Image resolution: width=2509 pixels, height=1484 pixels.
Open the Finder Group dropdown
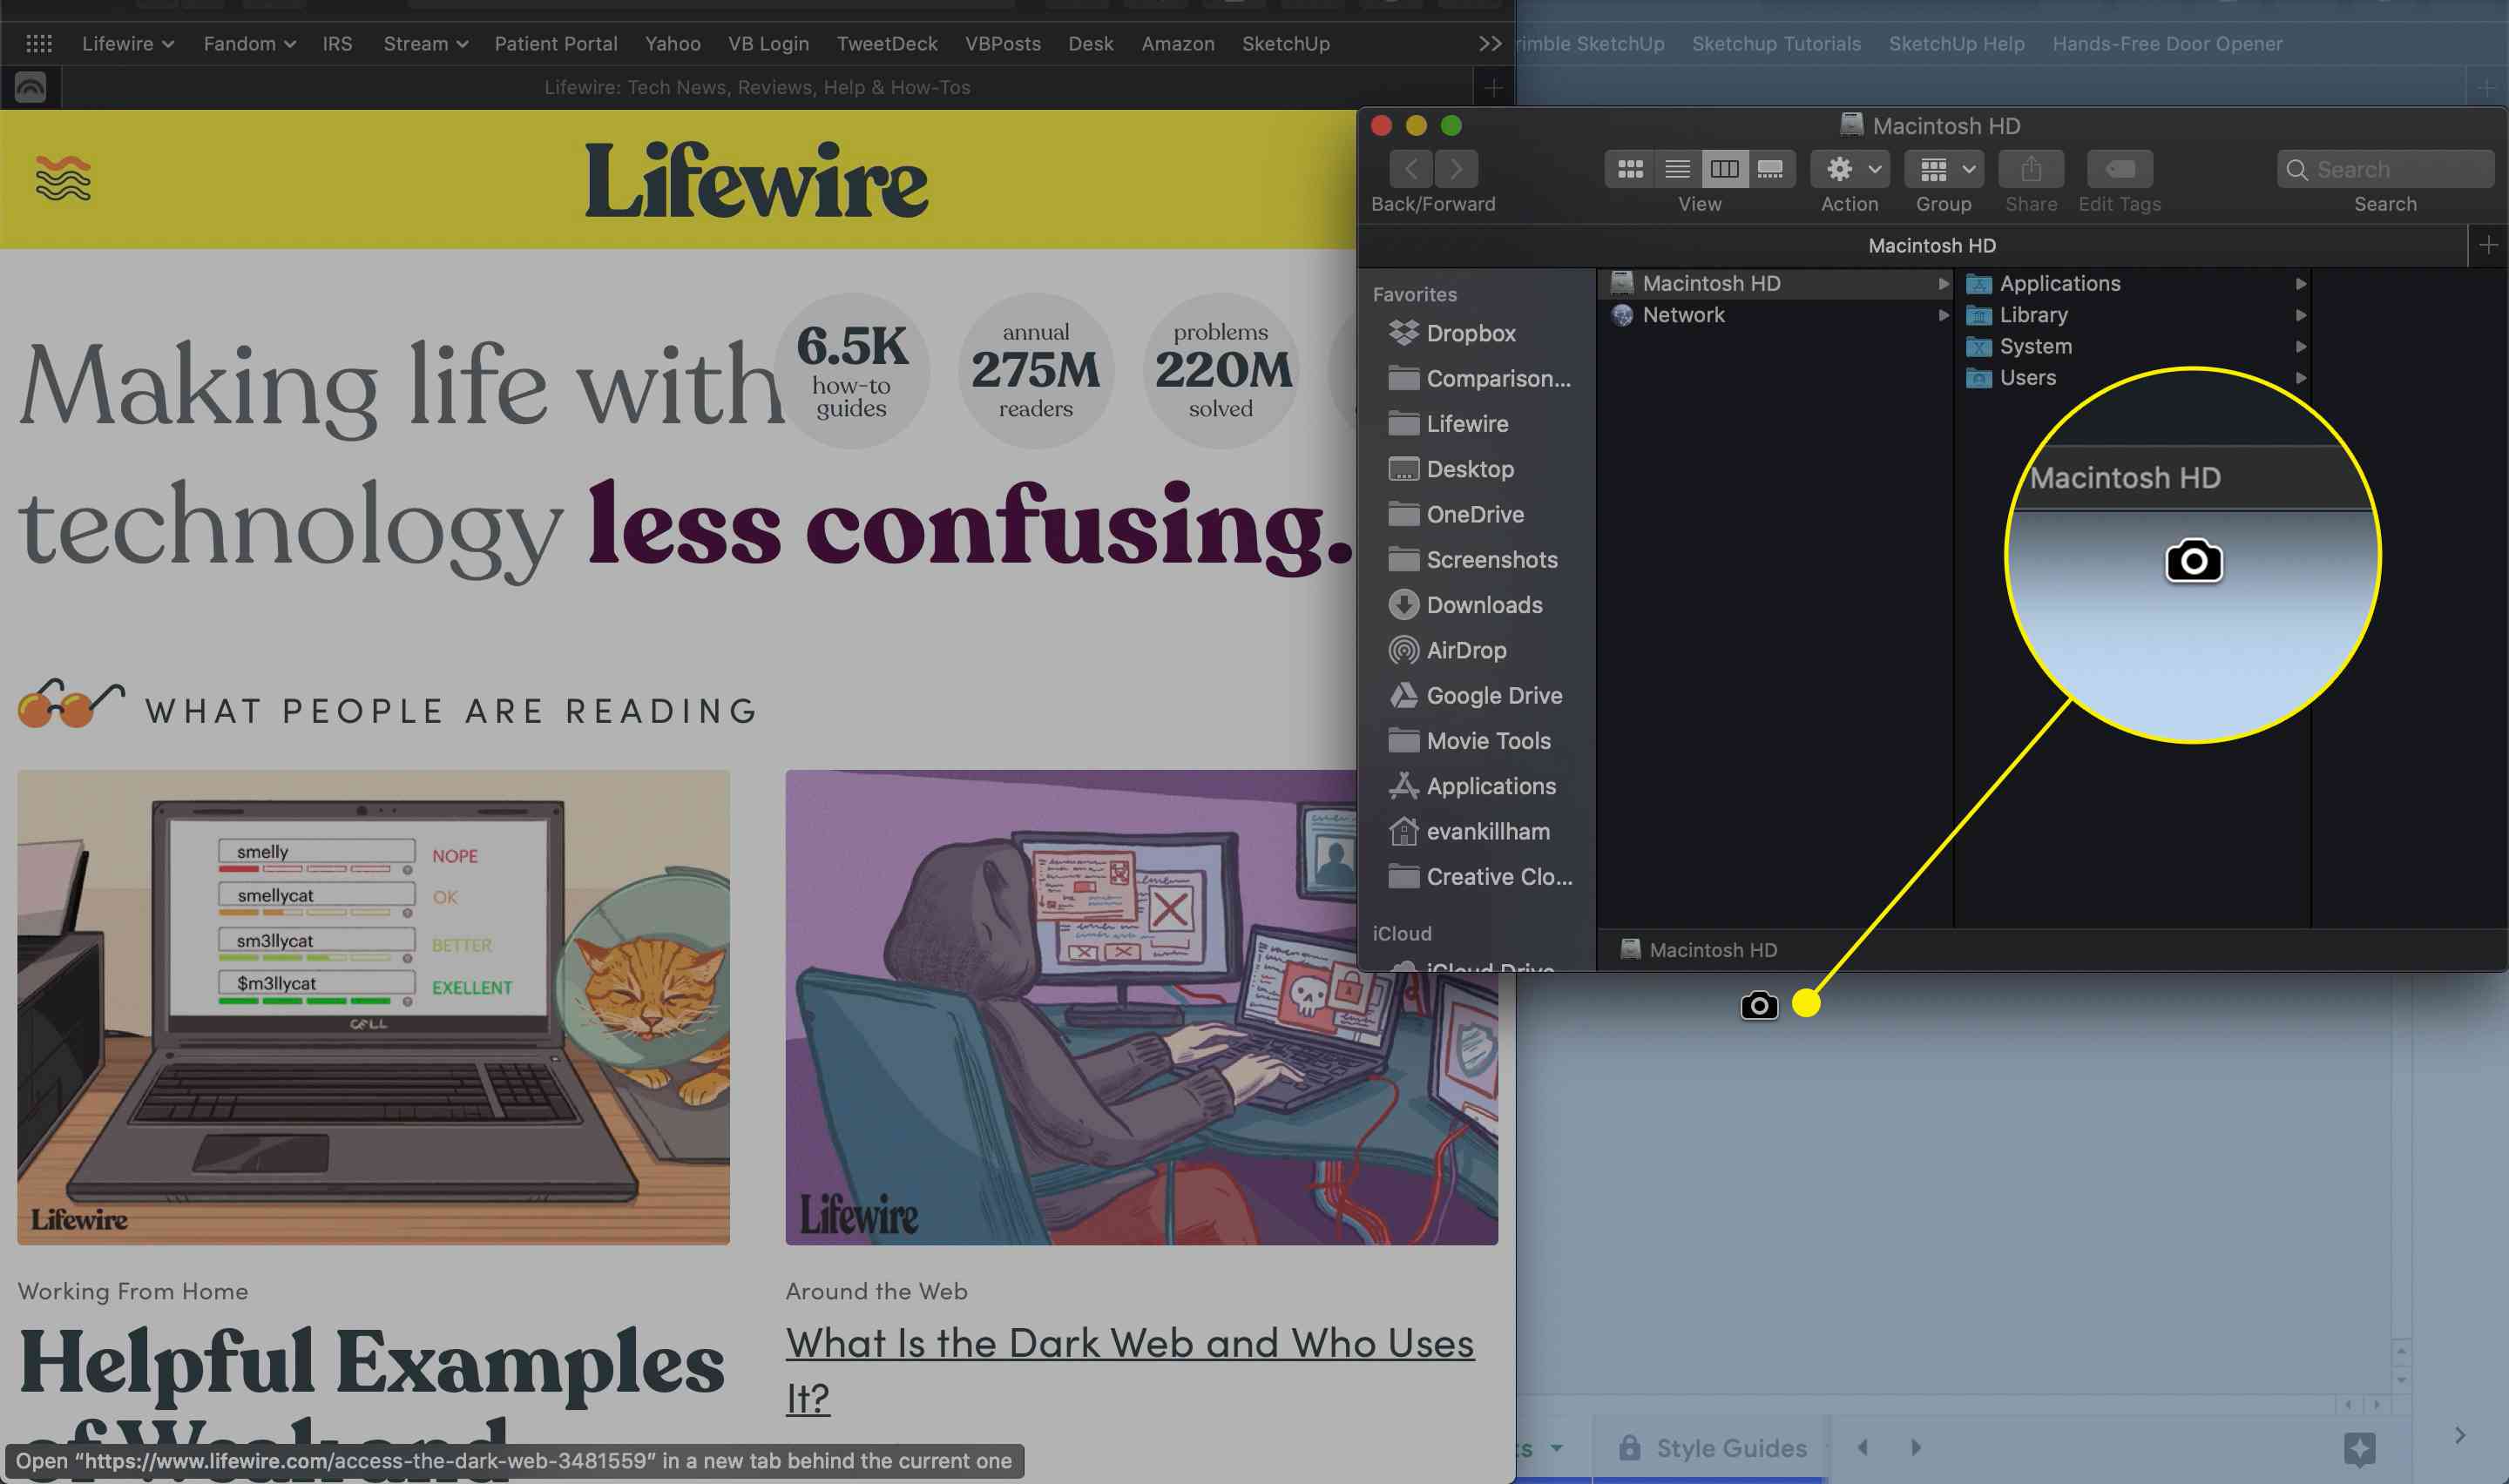[x=1944, y=169]
